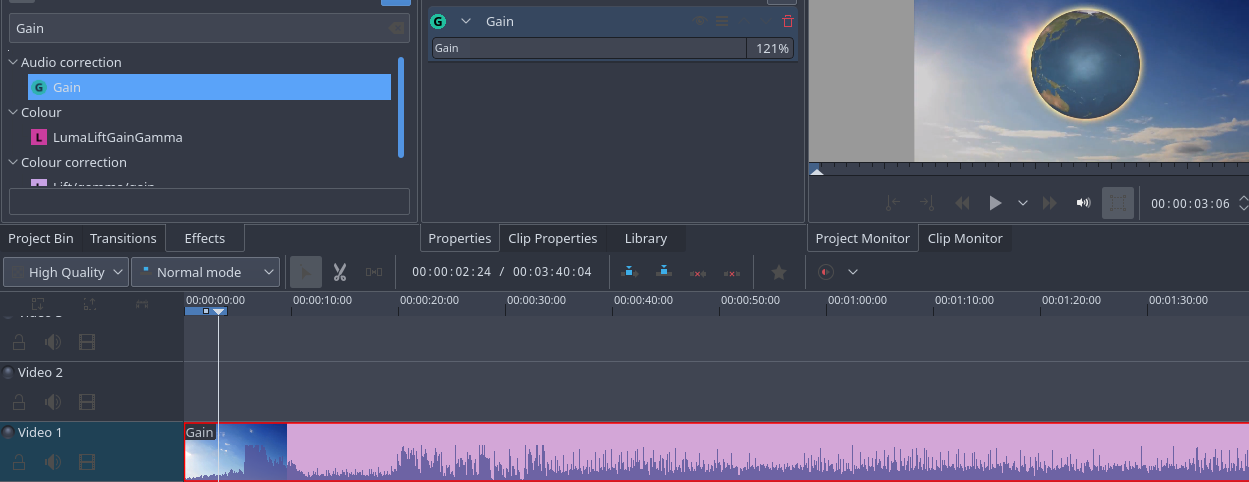Viewport: 1249px width, 482px height.
Task: Delete the Gain effect with trash icon
Action: 788,21
